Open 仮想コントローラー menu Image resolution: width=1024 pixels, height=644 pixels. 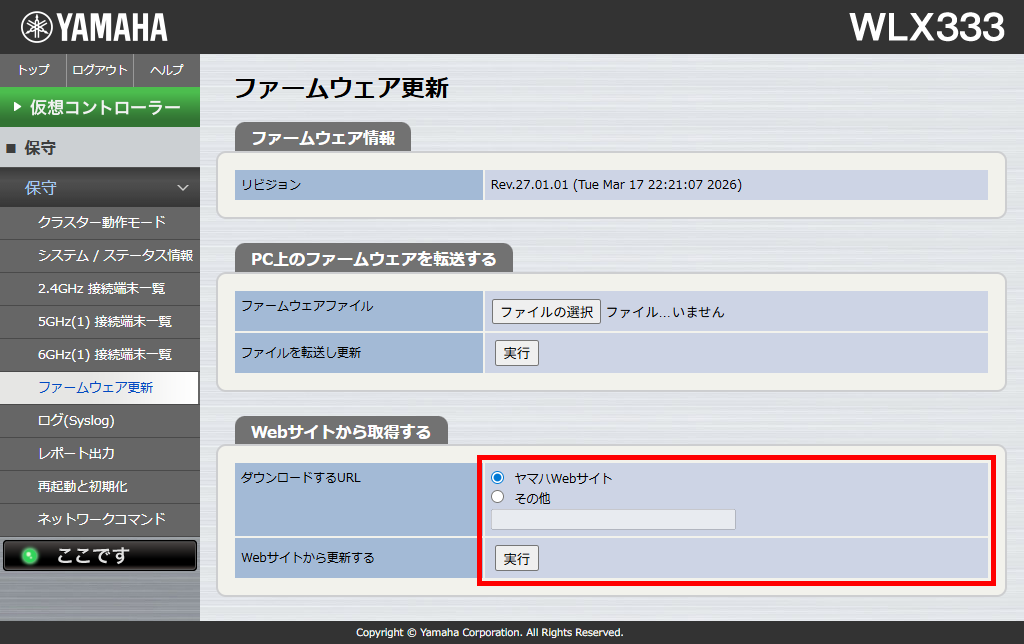coord(100,107)
